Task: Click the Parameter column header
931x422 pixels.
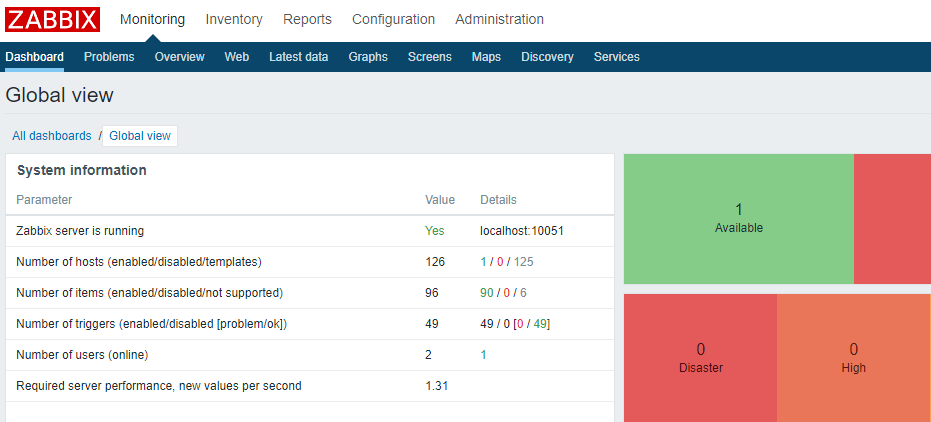Action: pyautogui.click(x=44, y=199)
